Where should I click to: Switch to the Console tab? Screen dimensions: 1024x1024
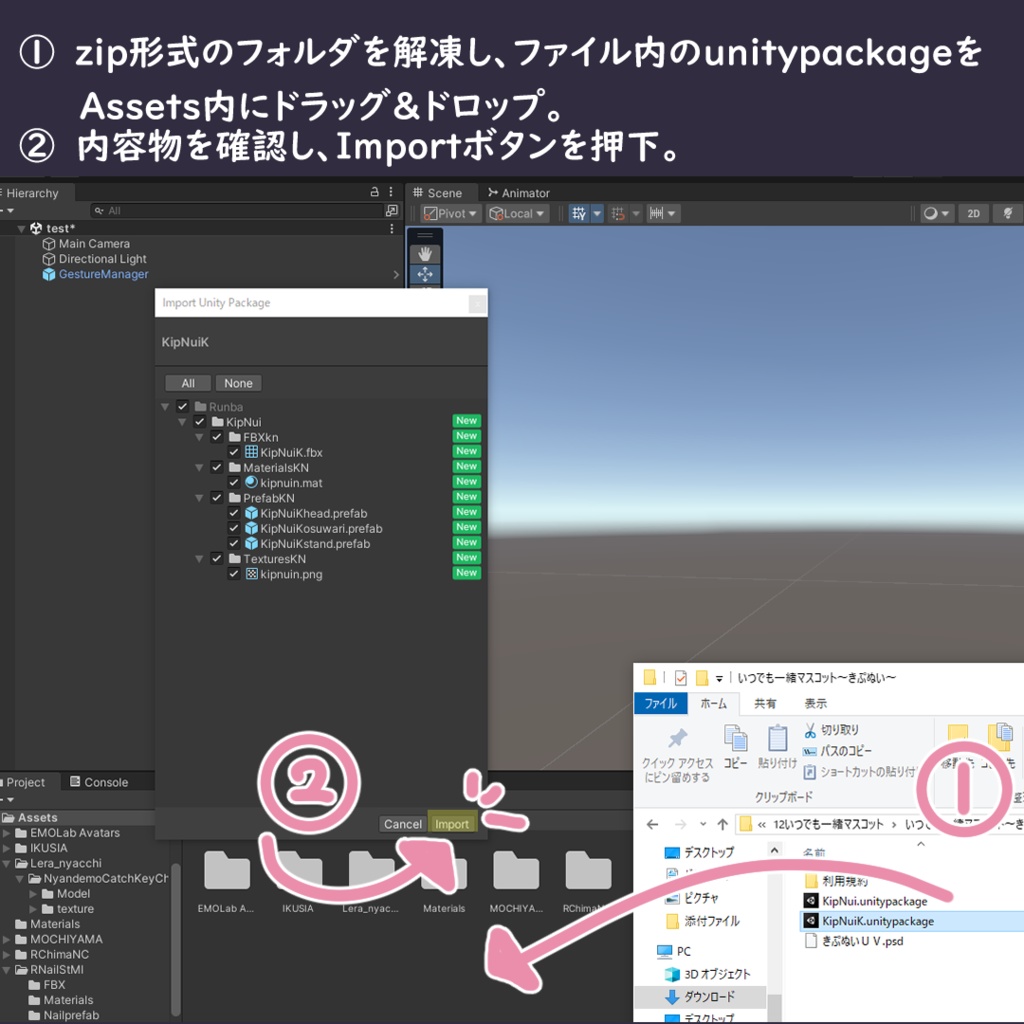[x=99, y=782]
